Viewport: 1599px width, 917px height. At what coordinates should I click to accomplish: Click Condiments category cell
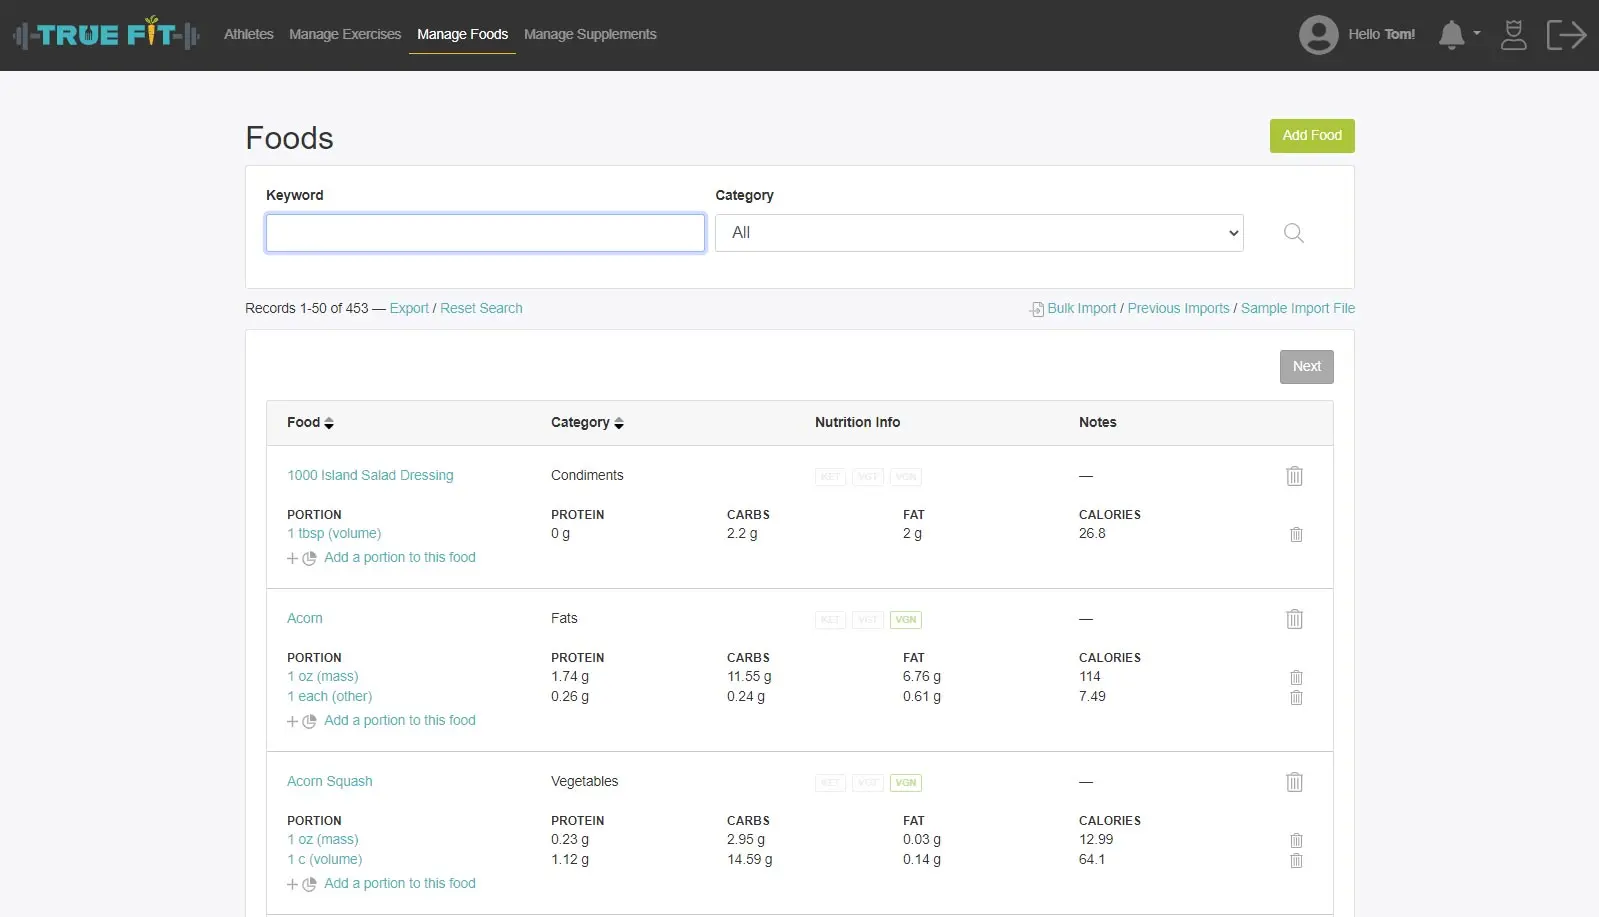[587, 476]
